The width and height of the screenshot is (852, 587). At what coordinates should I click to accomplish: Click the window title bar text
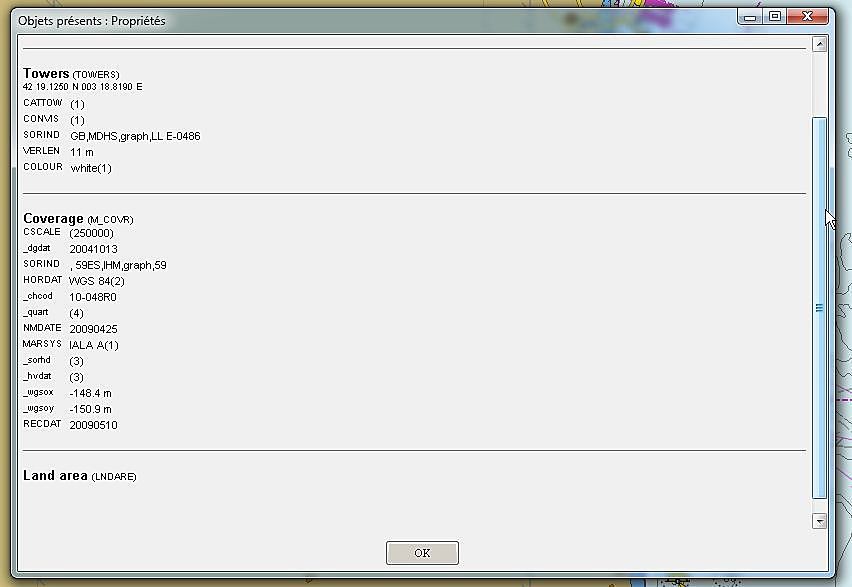(x=92, y=21)
